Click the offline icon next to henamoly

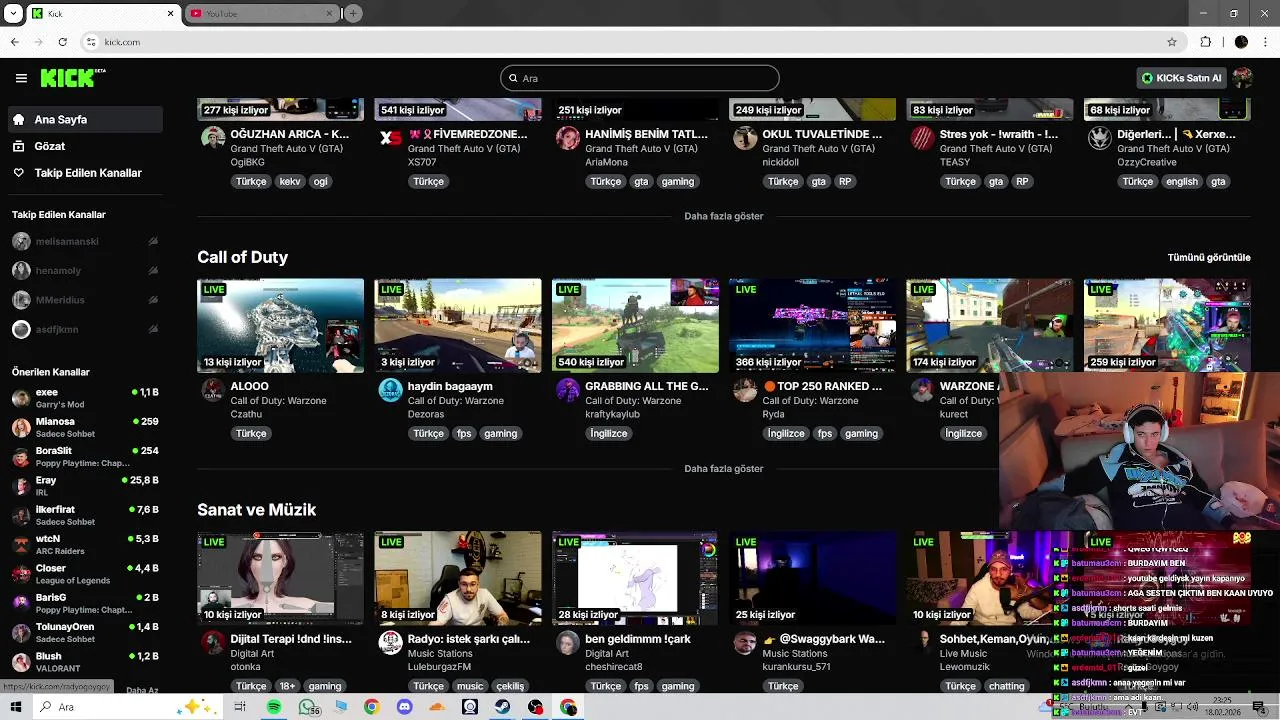click(x=153, y=271)
